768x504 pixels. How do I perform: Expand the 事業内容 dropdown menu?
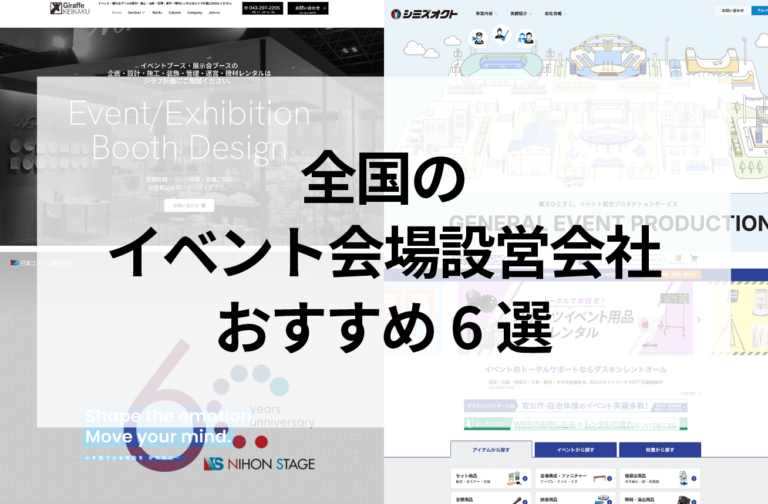(x=486, y=14)
